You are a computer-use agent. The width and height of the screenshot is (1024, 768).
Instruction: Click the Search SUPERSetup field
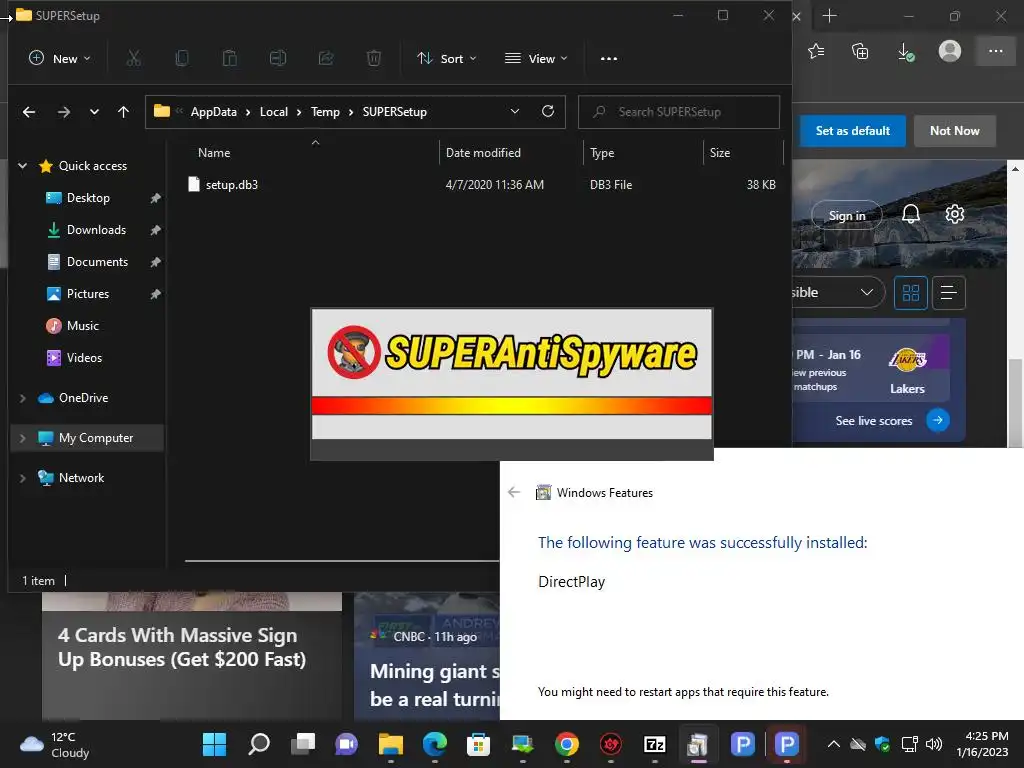coord(679,112)
